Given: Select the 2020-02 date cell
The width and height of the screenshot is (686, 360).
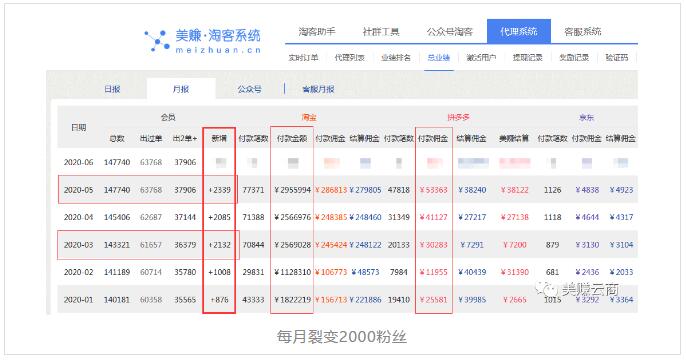Looking at the screenshot, I should point(79,272).
